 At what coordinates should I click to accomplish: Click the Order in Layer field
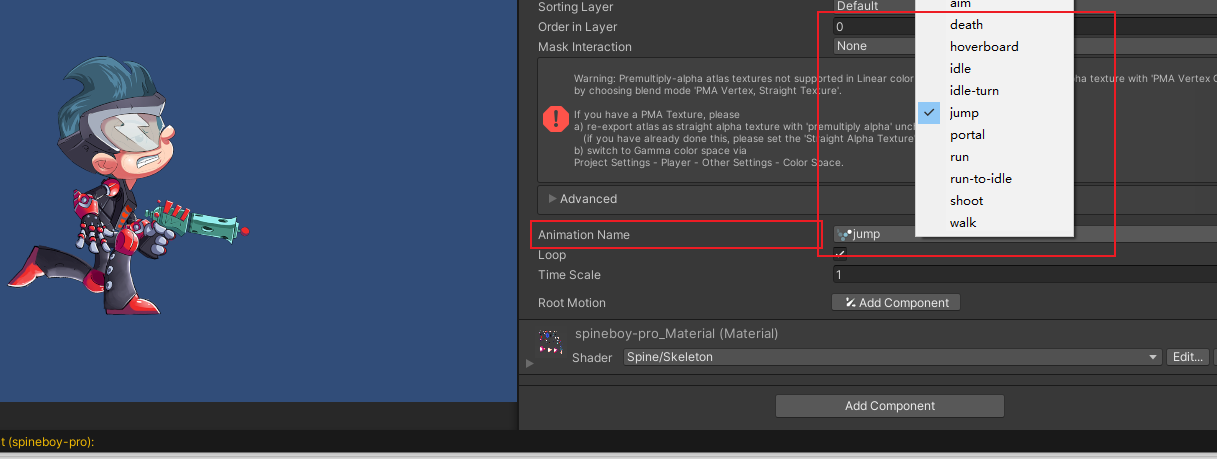(1025, 27)
